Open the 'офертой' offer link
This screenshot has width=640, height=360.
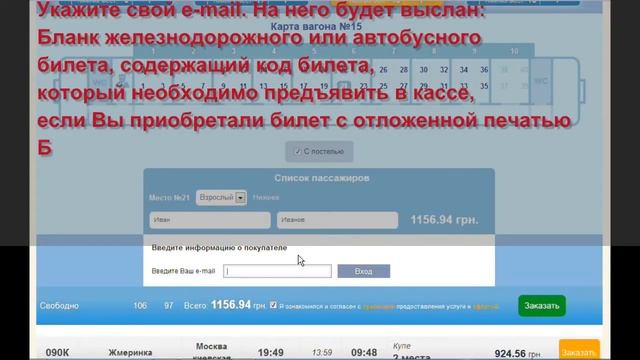485,307
